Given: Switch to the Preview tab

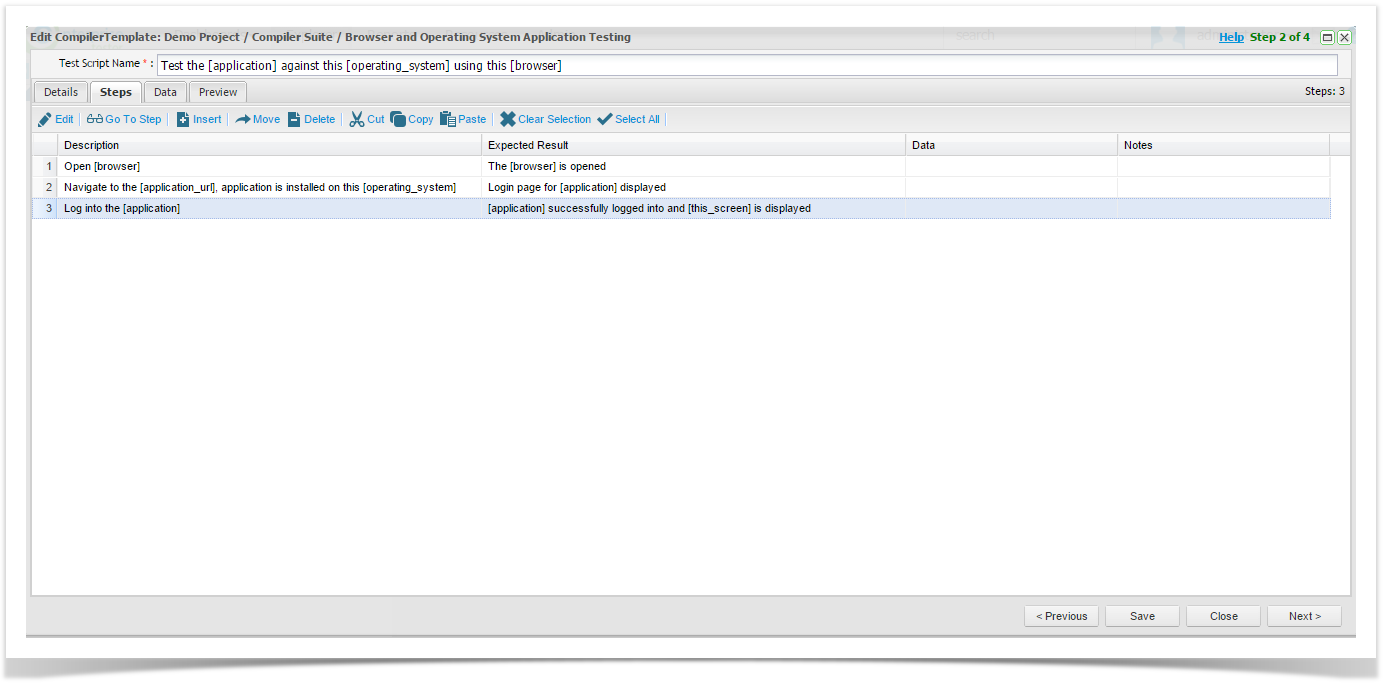Looking at the screenshot, I should (218, 92).
